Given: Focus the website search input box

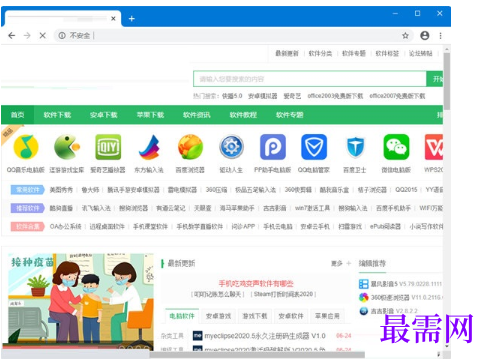Looking at the screenshot, I should point(310,79).
